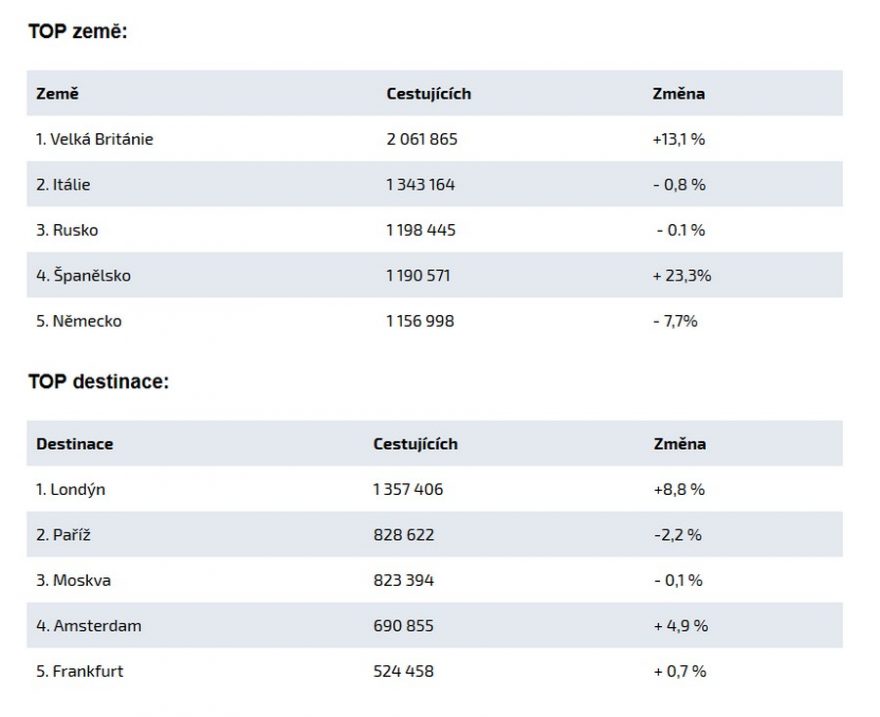This screenshot has height=717, width=880.
Task: Select the '3. Moskva' cell
Action: [73, 580]
